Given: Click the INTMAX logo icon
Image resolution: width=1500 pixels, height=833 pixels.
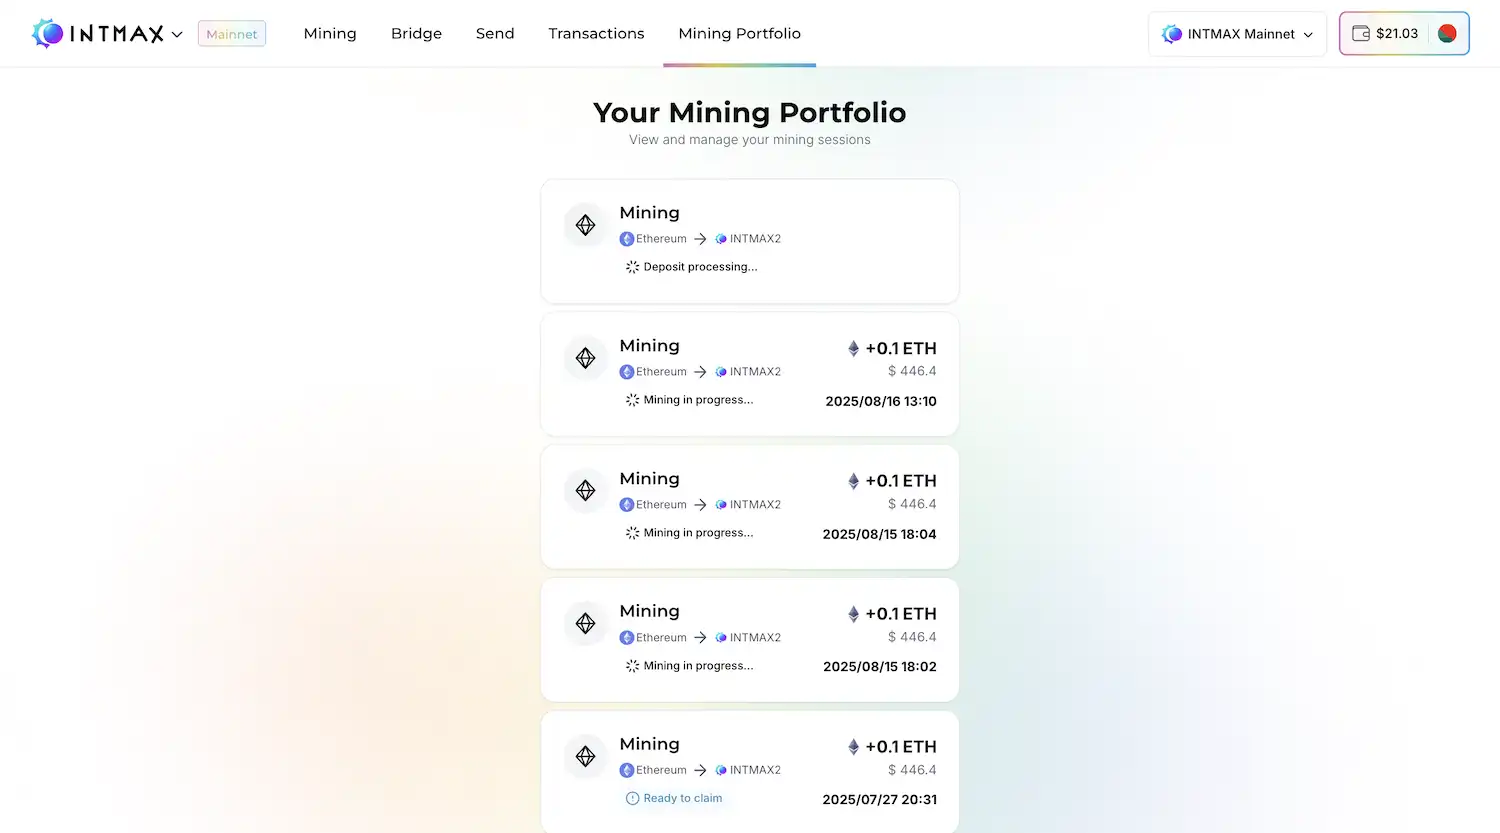Looking at the screenshot, I should [x=47, y=33].
